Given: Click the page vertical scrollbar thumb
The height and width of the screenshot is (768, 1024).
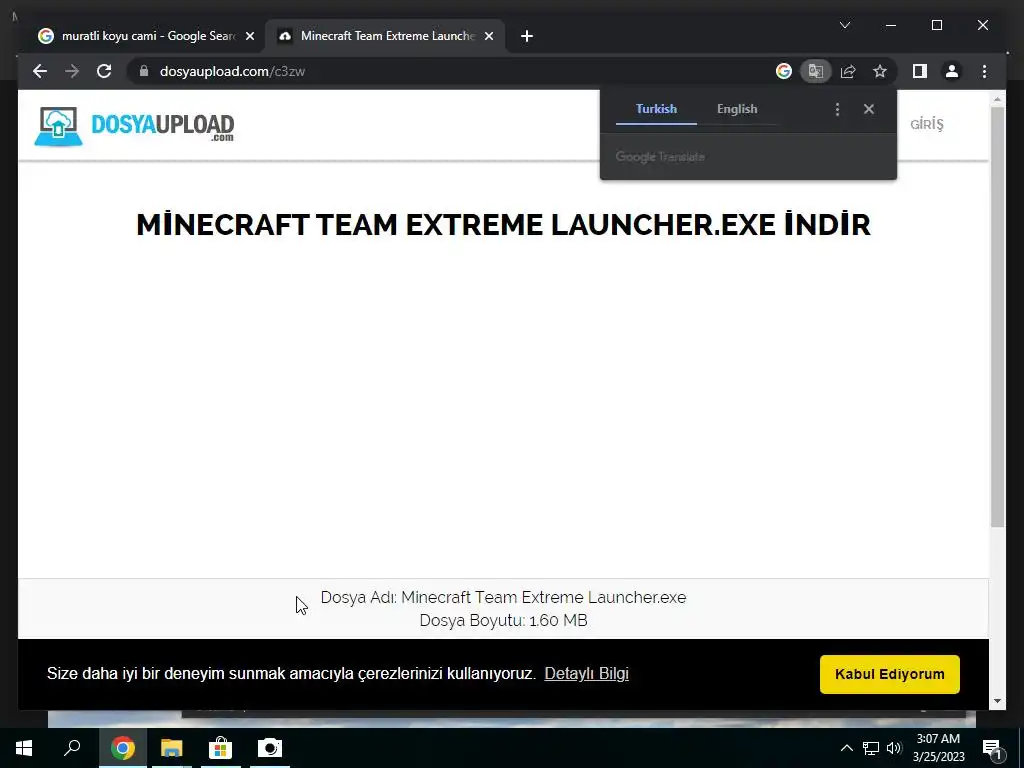Looking at the screenshot, I should (x=997, y=317).
